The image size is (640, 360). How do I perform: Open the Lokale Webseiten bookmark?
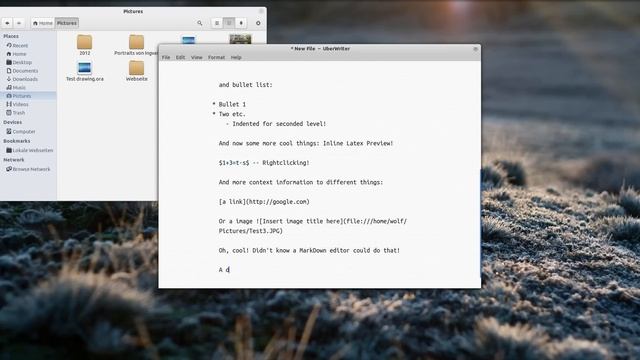point(30,150)
